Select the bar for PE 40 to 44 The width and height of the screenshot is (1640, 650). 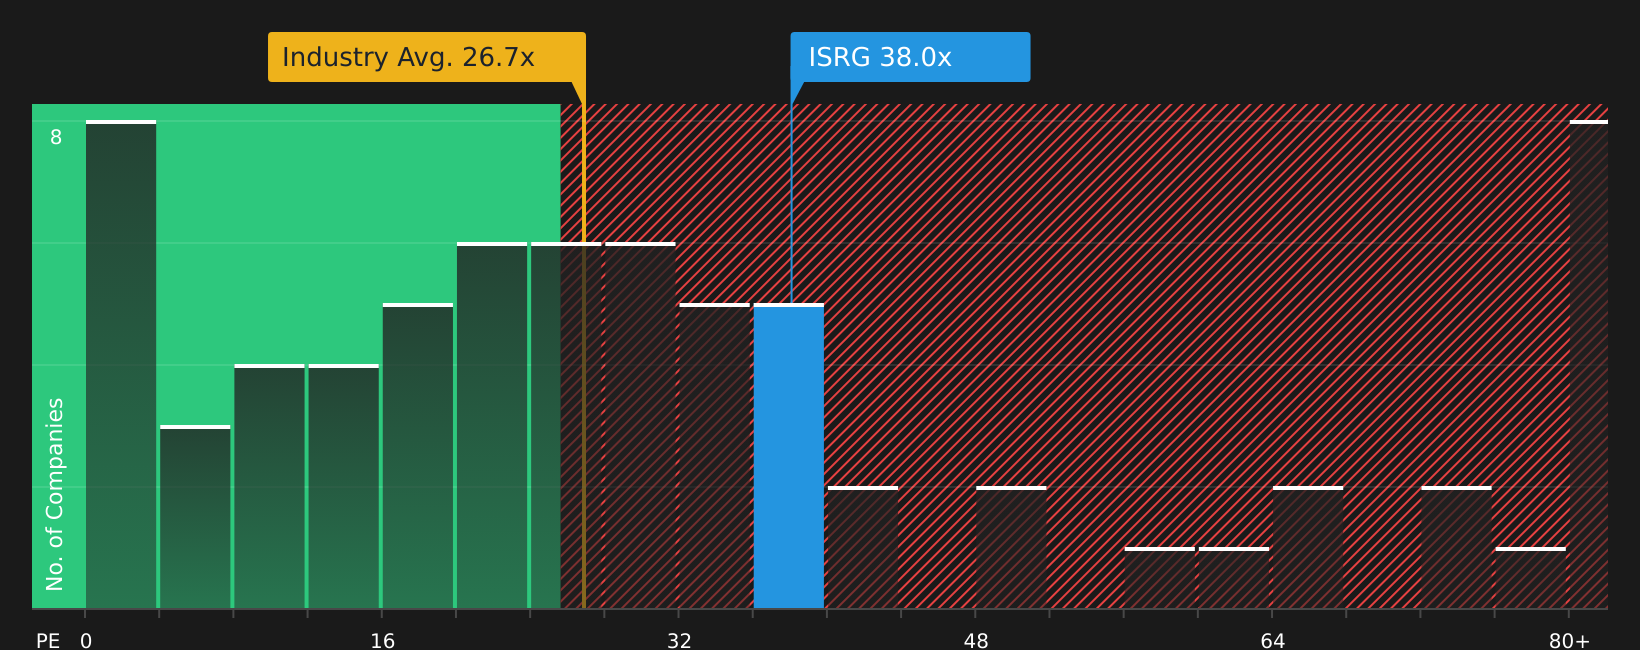863,547
